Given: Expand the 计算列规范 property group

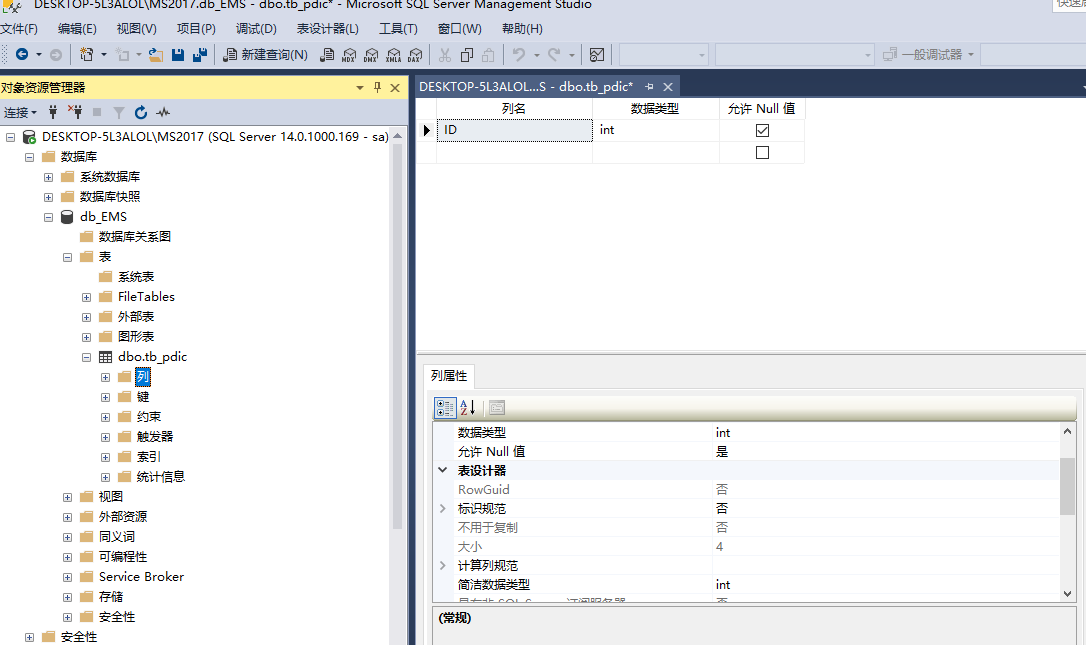Looking at the screenshot, I should pyautogui.click(x=443, y=565).
